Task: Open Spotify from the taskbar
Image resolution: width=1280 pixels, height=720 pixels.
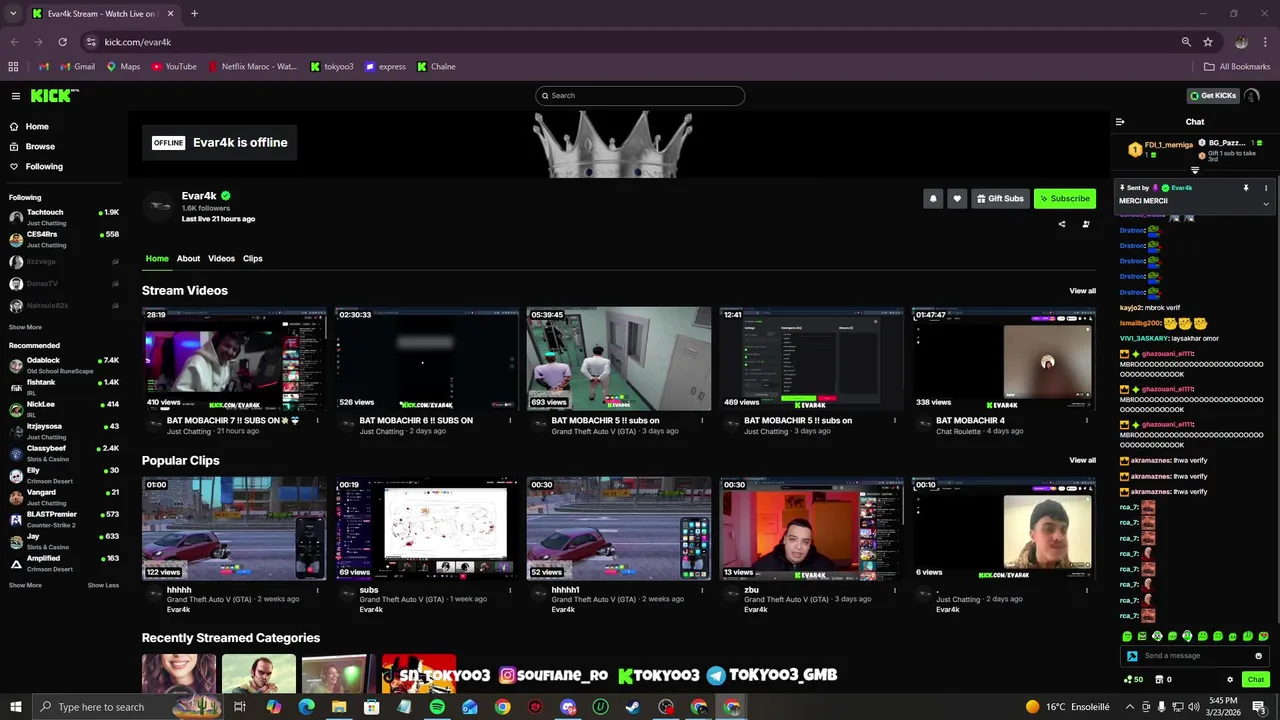Action: pos(437,707)
